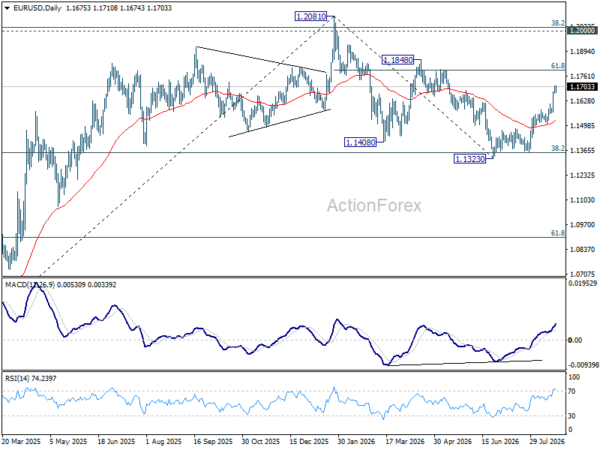The height and width of the screenshot is (450, 600).
Task: Click the 15 Dec 2025 date label
Action: 309,441
